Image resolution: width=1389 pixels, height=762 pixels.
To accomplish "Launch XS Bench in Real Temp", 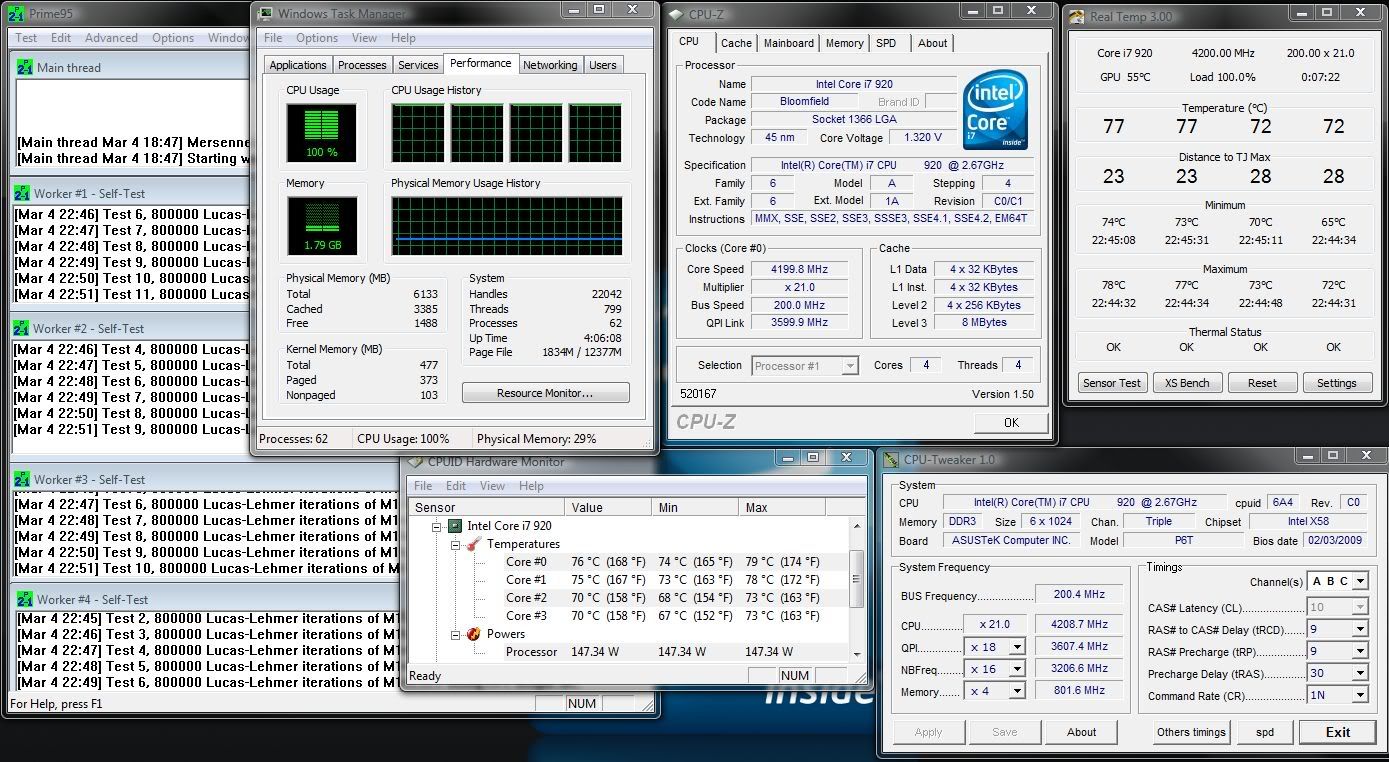I will [1187, 383].
